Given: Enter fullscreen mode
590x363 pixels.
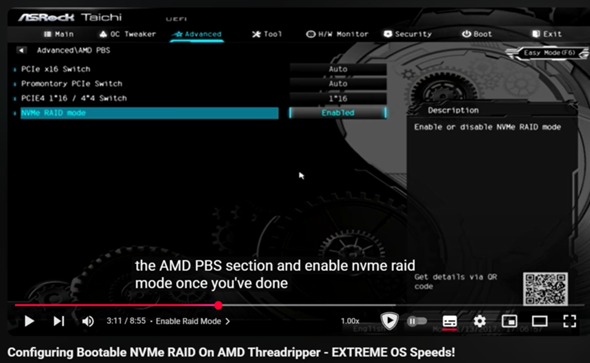Looking at the screenshot, I should click(569, 321).
